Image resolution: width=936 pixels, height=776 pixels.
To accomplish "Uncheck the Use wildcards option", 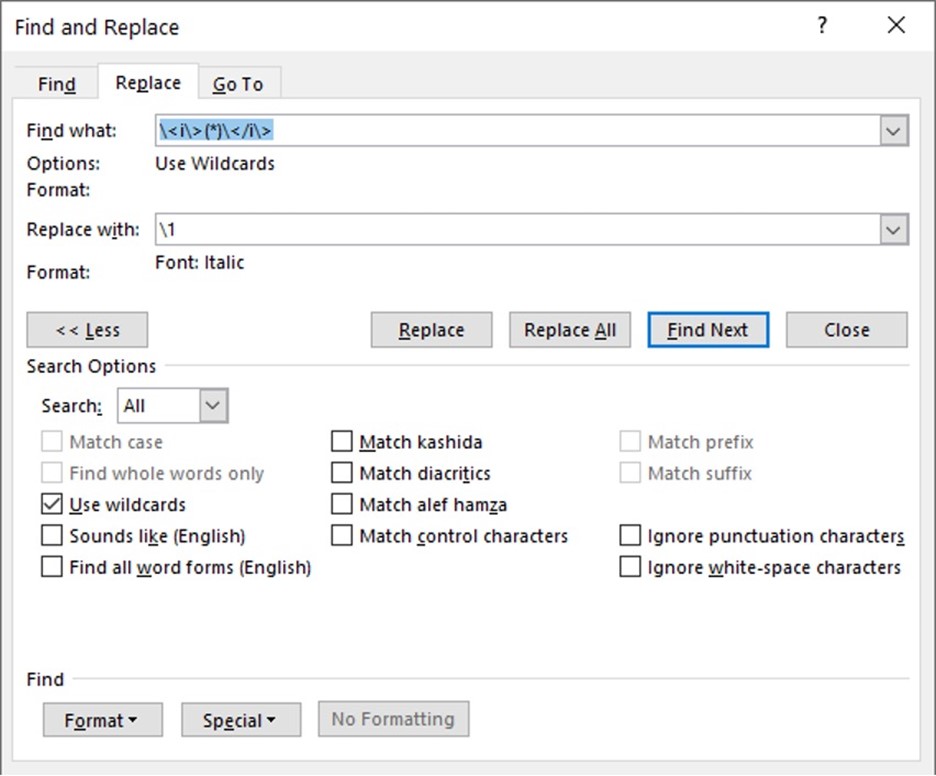I will click(51, 504).
